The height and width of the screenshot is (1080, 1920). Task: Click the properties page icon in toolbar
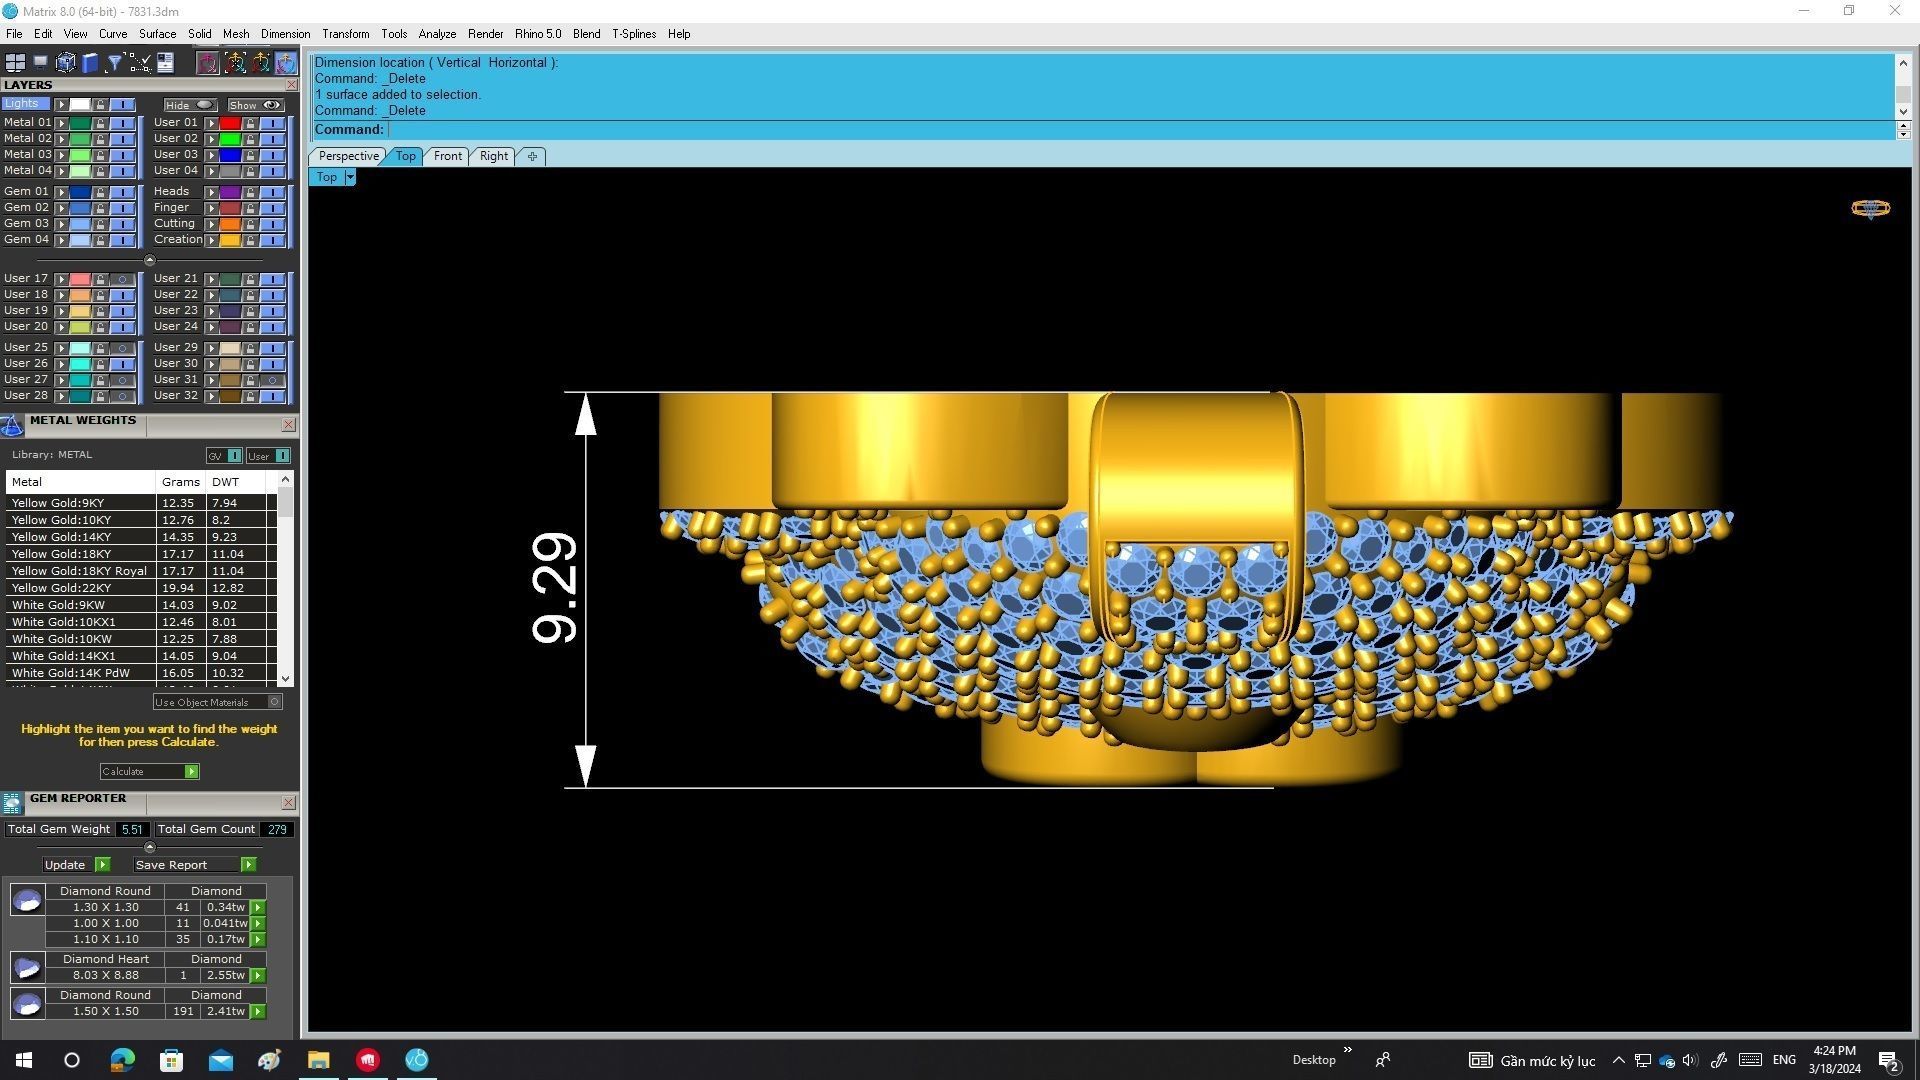pyautogui.click(x=165, y=63)
